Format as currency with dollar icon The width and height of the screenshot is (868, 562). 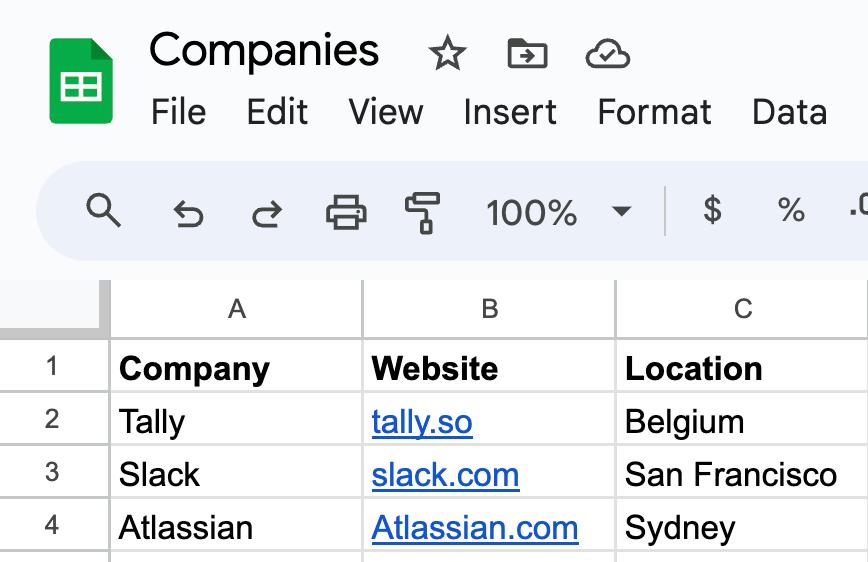tap(712, 210)
